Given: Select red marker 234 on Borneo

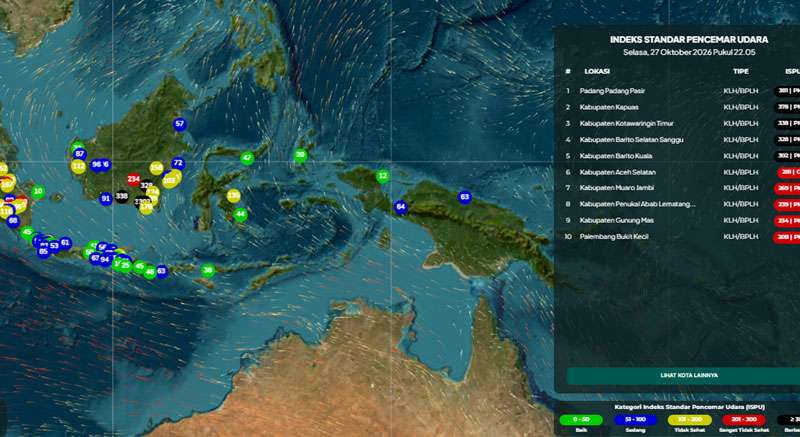Looking at the screenshot, I should (134, 179).
